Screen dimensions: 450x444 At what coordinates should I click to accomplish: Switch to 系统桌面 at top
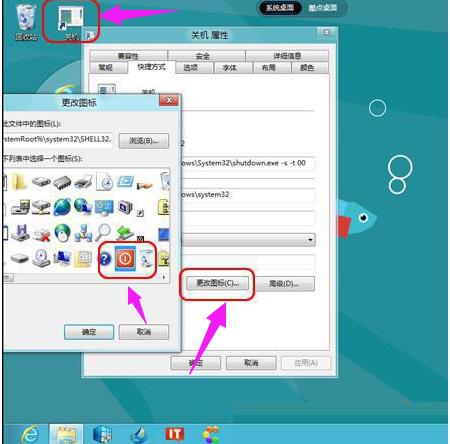point(280,7)
